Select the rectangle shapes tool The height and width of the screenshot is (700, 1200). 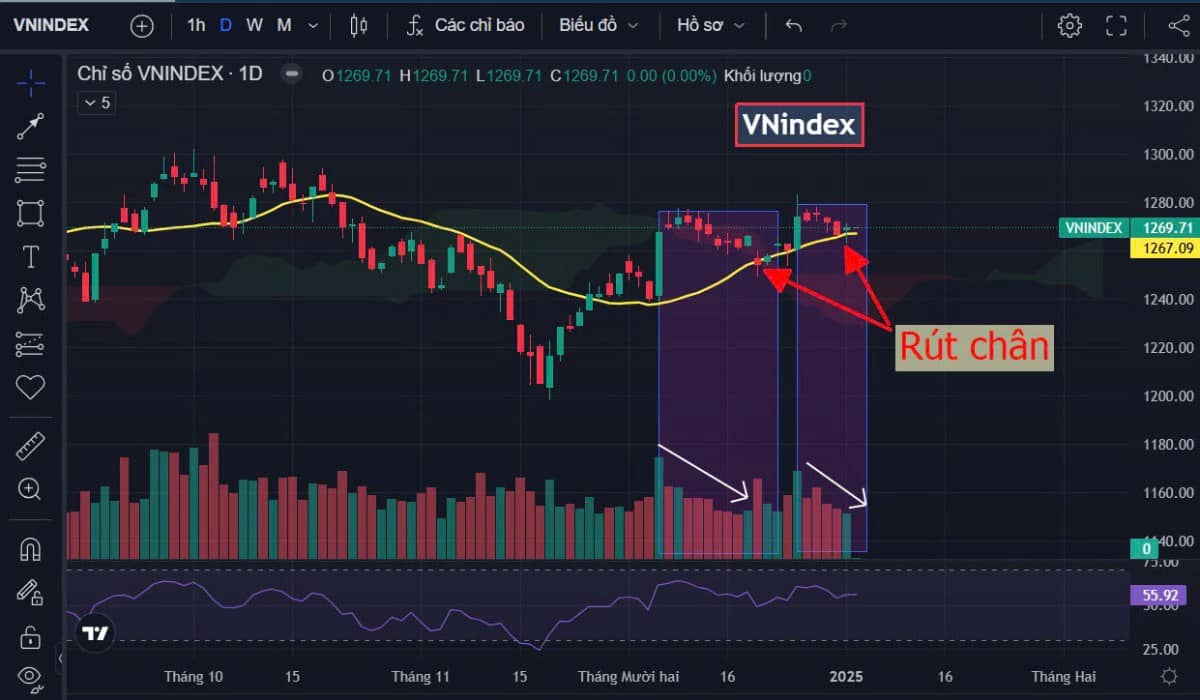point(30,213)
